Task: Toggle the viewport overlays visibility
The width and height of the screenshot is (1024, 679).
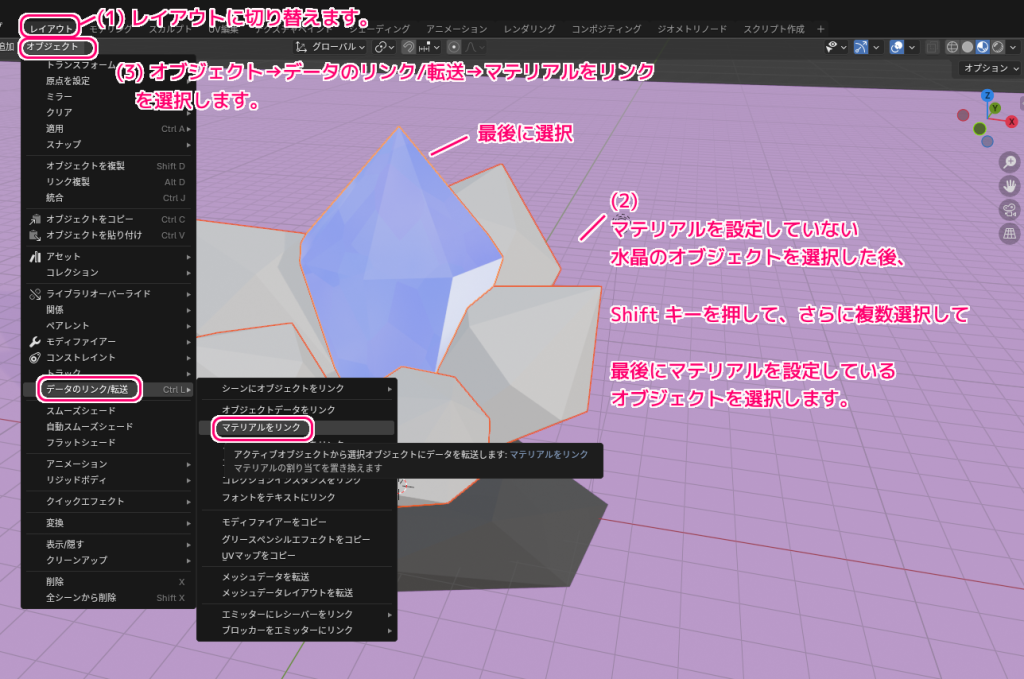Action: pyautogui.click(x=896, y=47)
